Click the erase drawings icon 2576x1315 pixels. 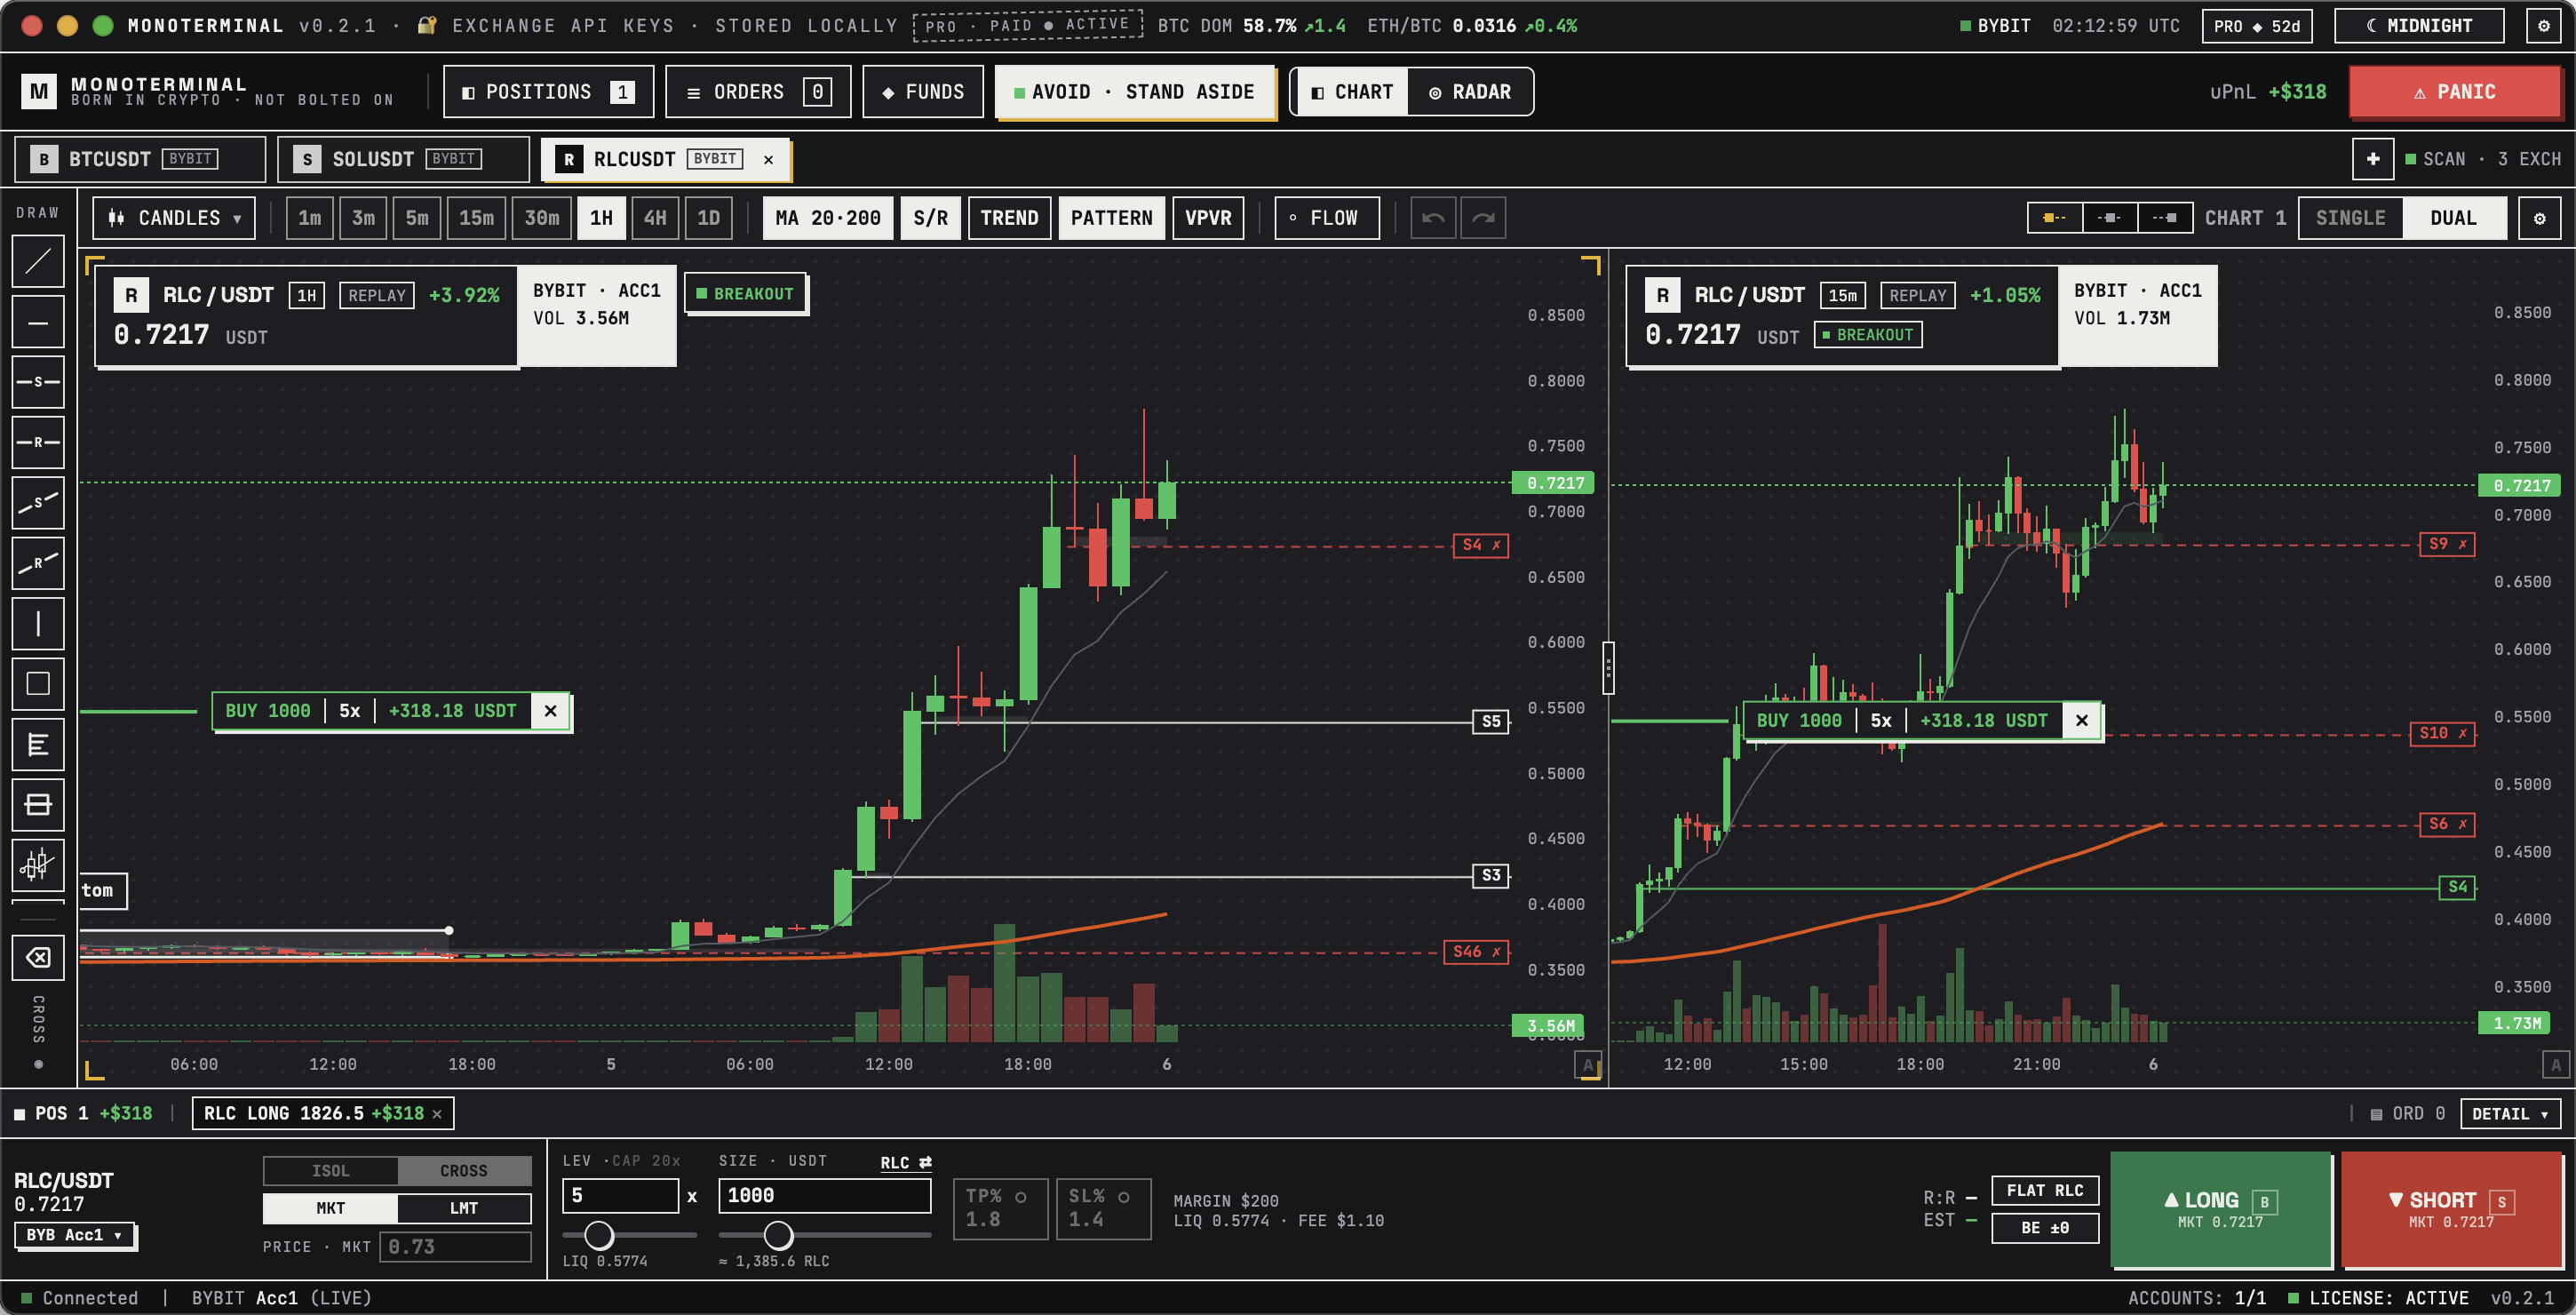tap(38, 958)
